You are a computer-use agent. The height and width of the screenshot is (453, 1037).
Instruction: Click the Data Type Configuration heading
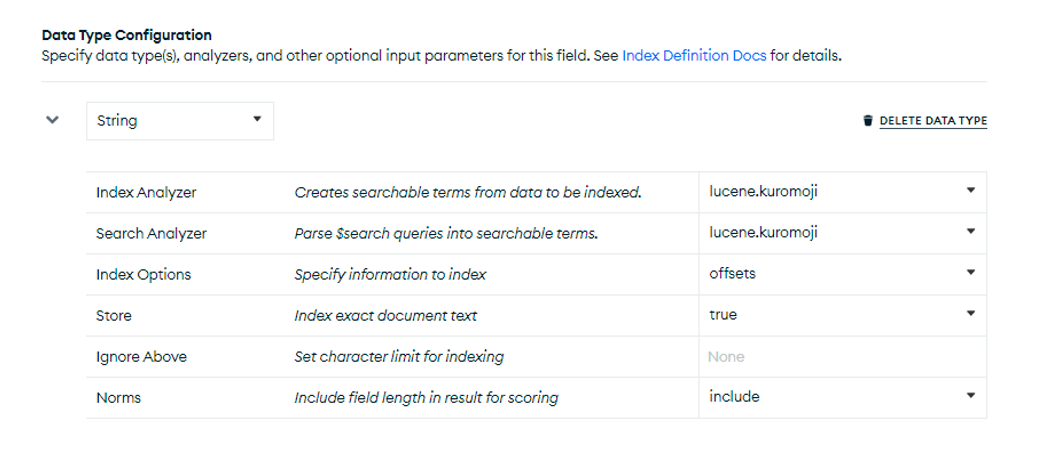click(127, 35)
